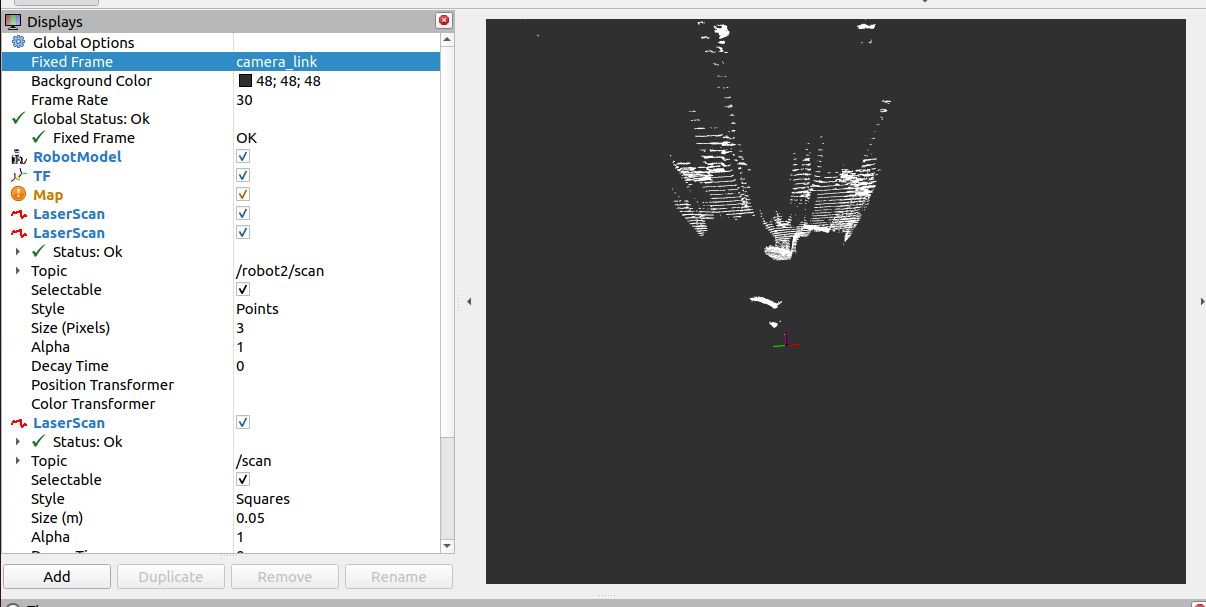1206x607 pixels.
Task: Expand the Topic row for /scan
Action: pyautogui.click(x=18, y=461)
